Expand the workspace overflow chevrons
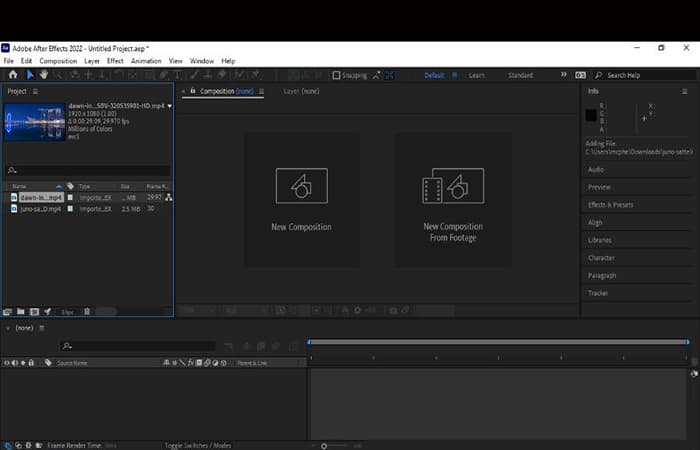700x450 pixels. pos(563,75)
